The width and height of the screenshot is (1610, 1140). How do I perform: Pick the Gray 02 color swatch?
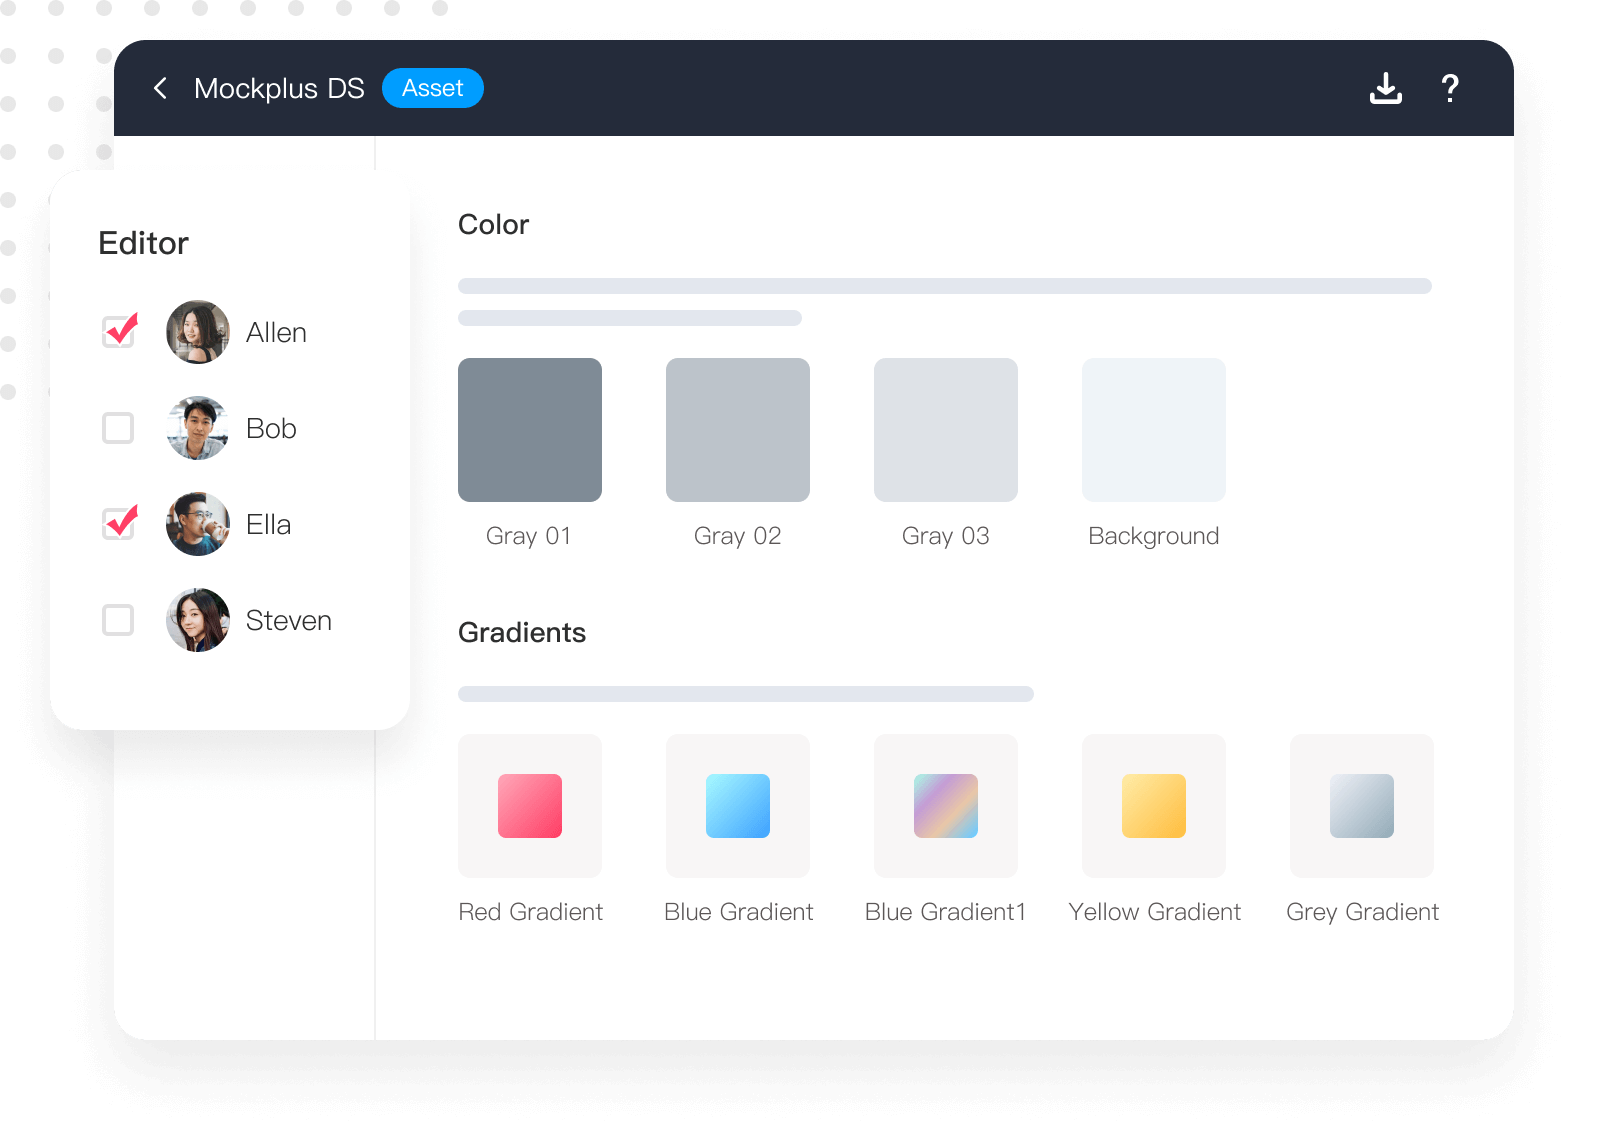pyautogui.click(x=738, y=430)
